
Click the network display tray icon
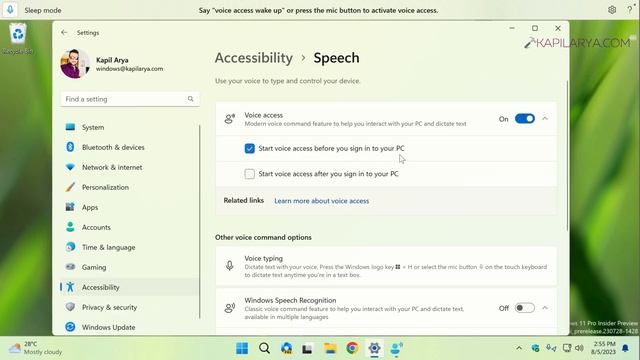567,348
